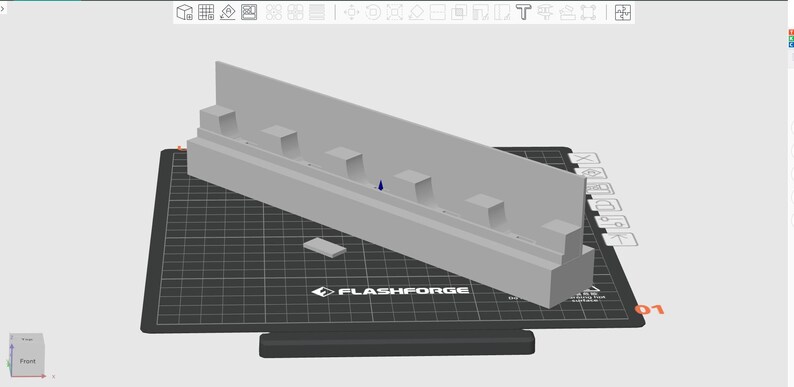This screenshot has width=794, height=387.
Task: Select the Scale gizmo tool
Action: (x=394, y=12)
